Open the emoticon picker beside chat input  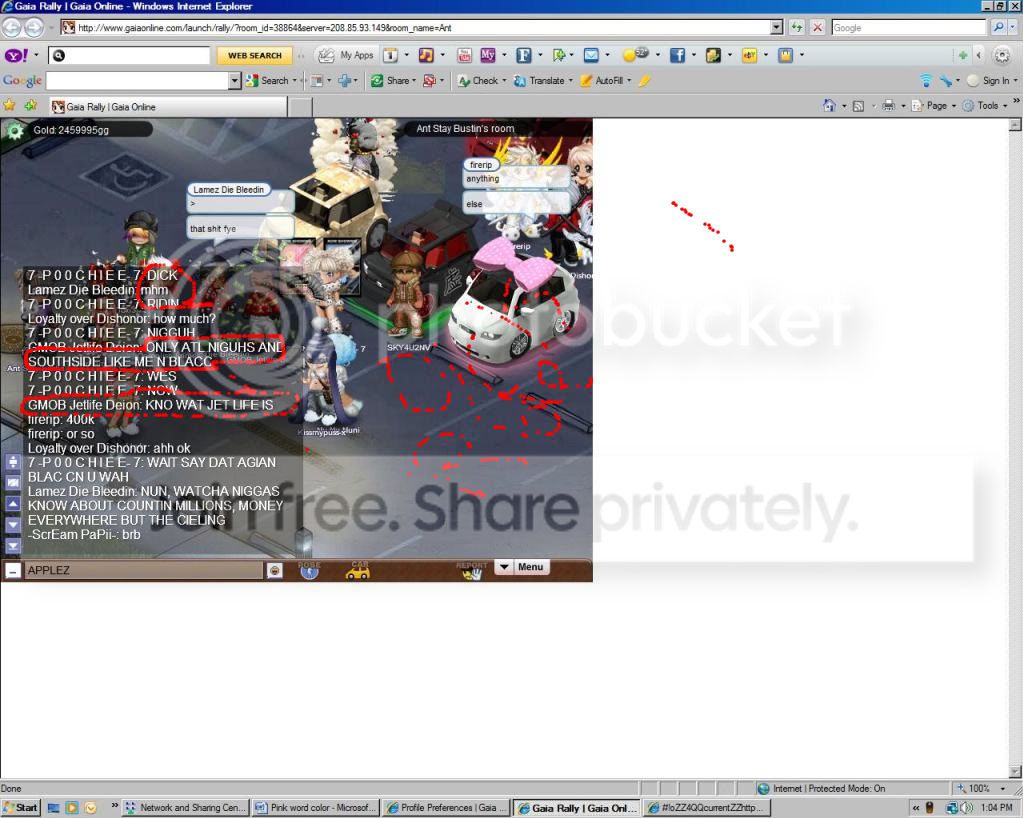point(275,570)
